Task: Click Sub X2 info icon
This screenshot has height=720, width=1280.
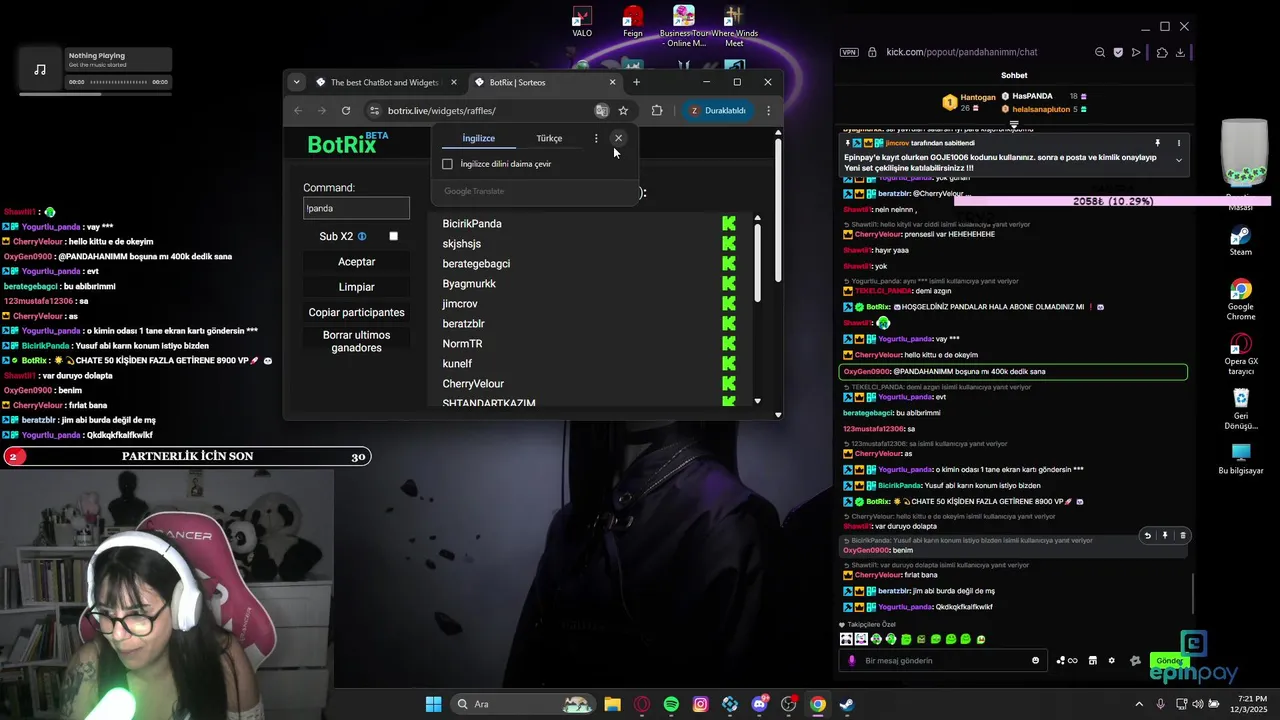Action: tap(362, 237)
